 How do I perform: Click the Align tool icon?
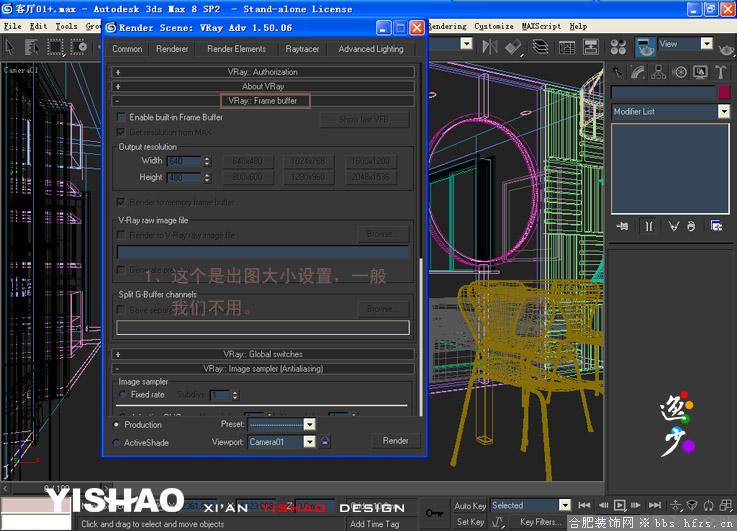click(x=513, y=47)
